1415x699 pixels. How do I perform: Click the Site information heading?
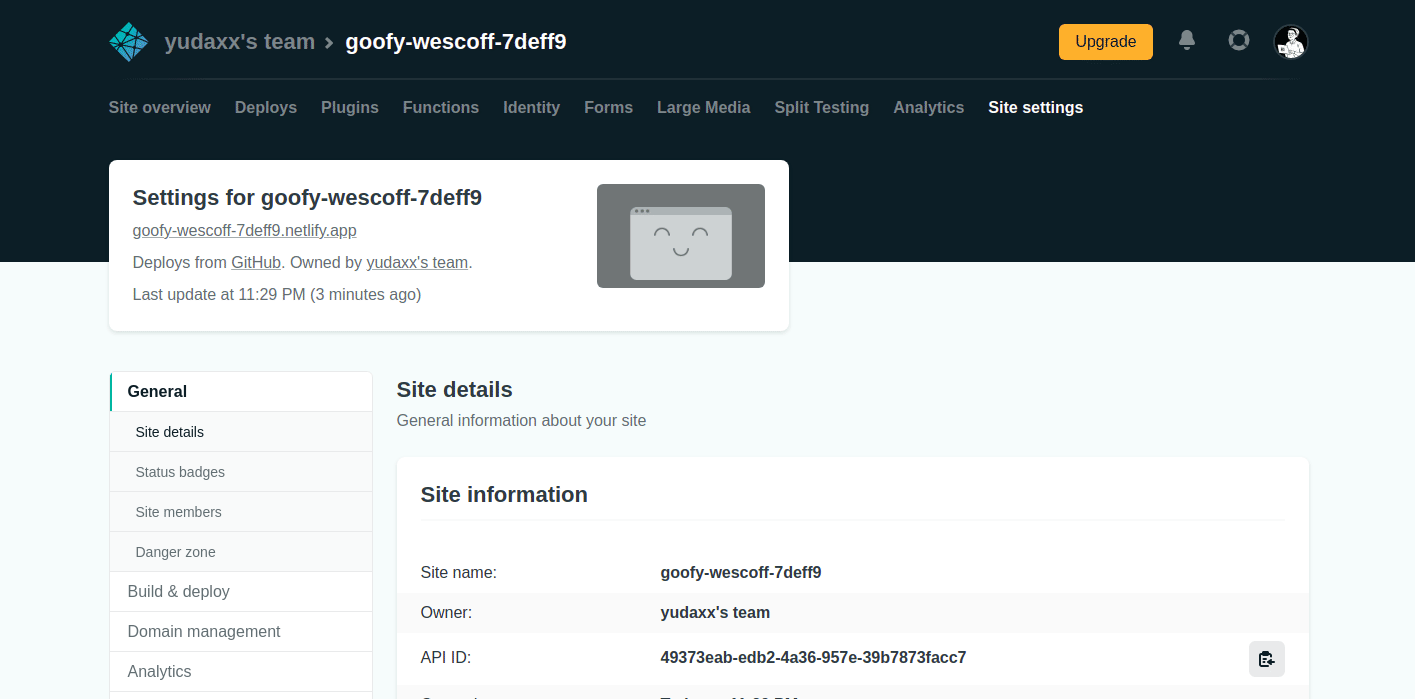pos(504,495)
